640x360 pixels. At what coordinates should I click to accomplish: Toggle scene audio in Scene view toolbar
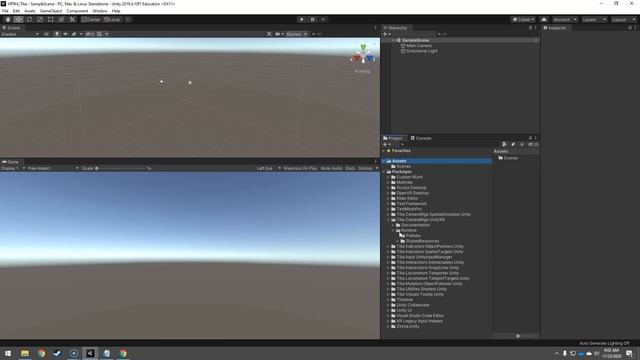tap(65, 34)
